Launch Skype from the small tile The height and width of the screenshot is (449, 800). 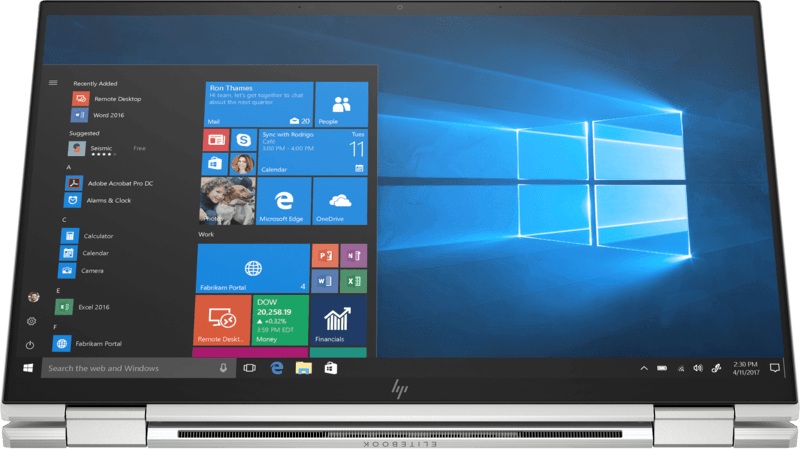pos(242,139)
